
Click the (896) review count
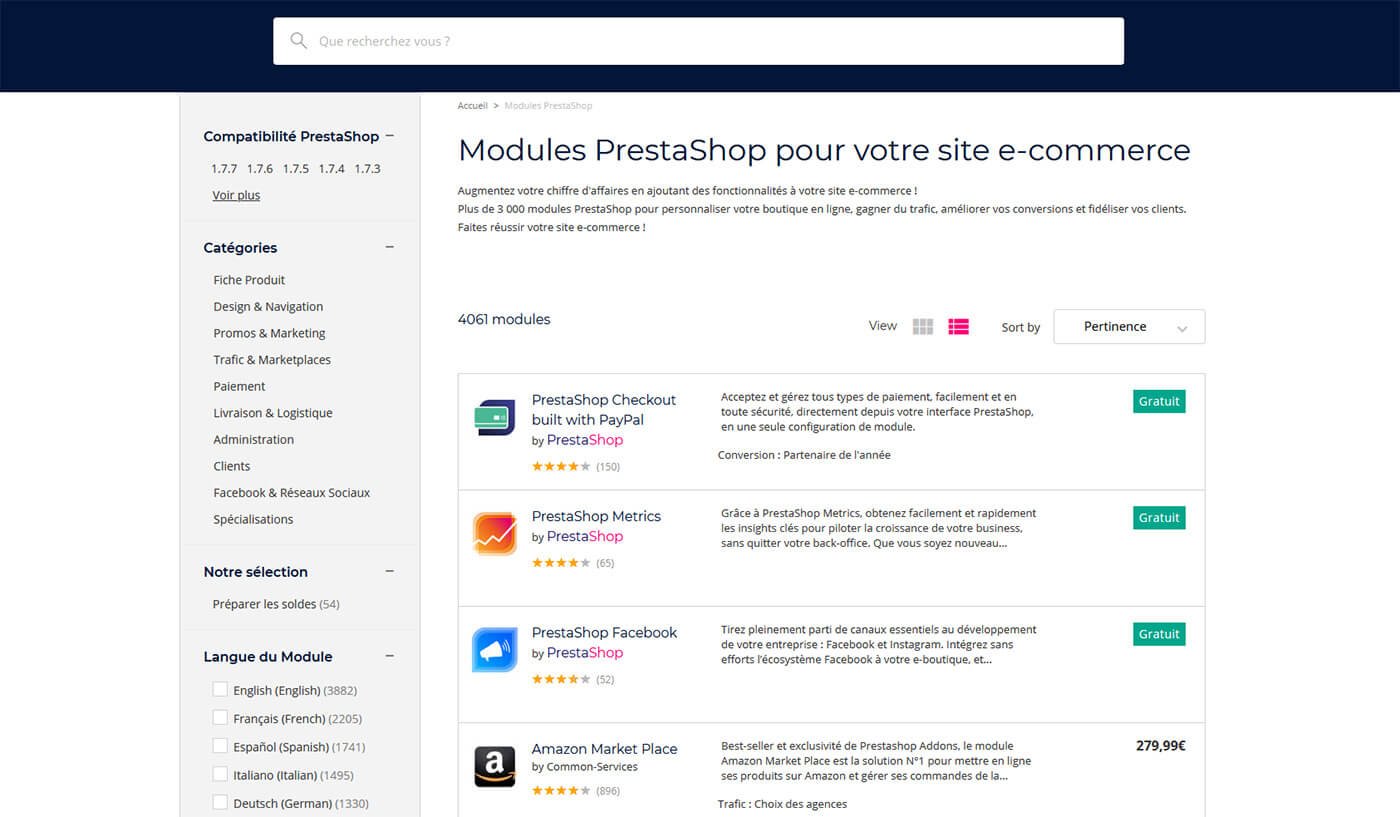(x=607, y=791)
